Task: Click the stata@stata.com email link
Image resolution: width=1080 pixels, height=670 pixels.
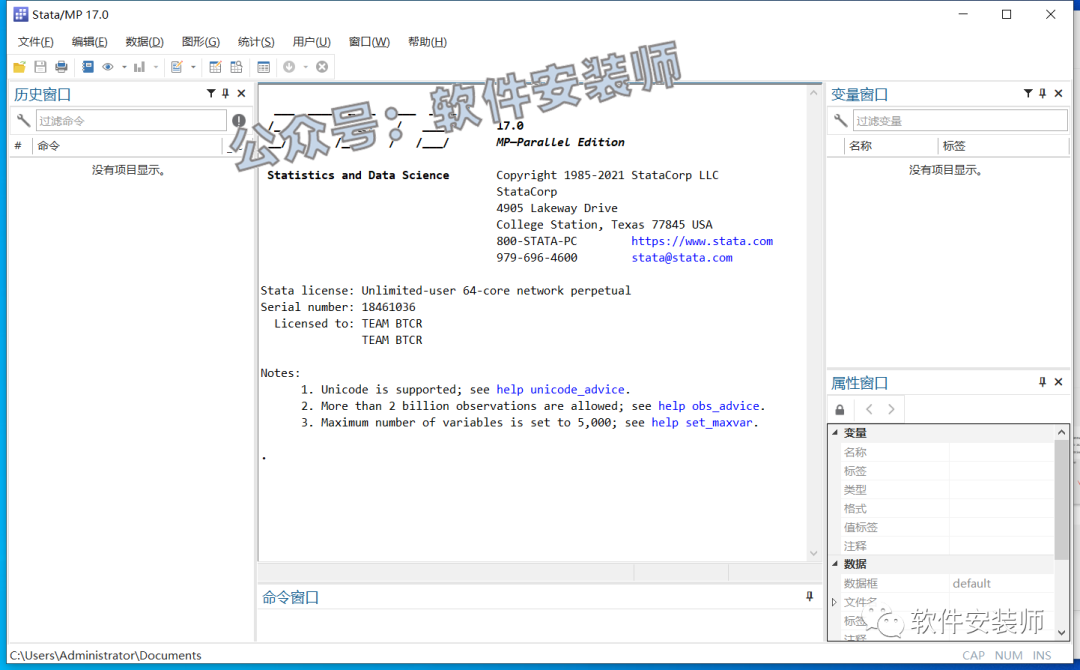Action: (x=682, y=258)
